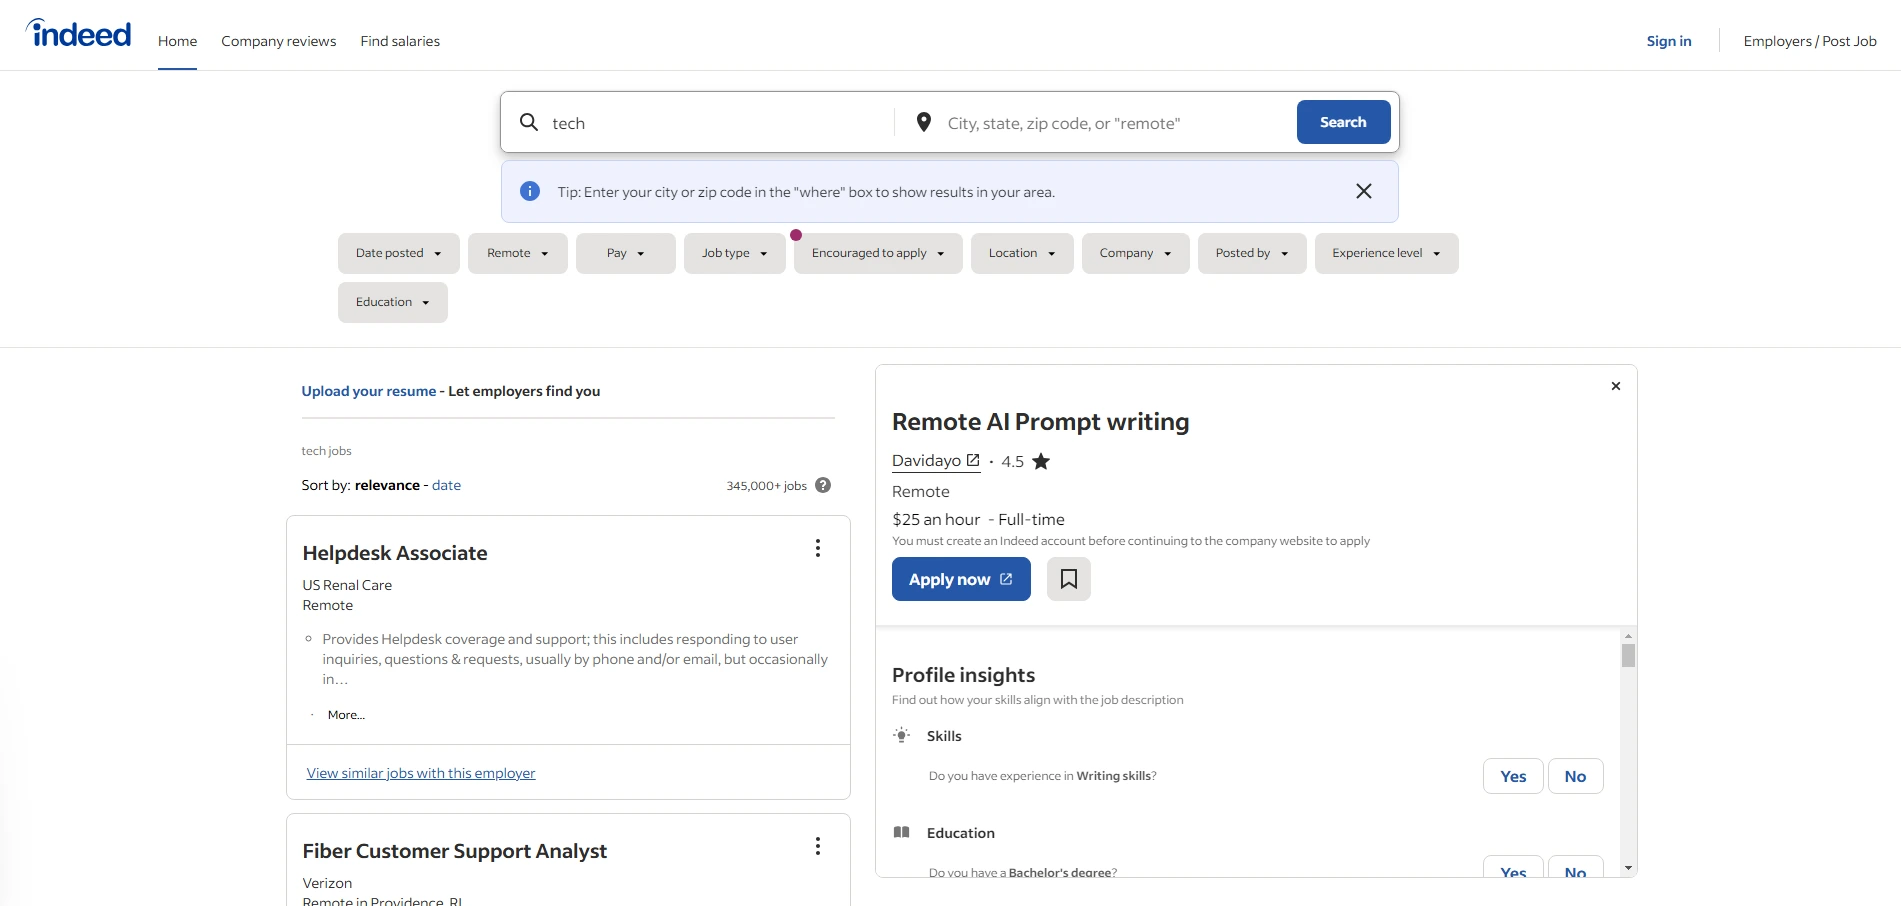Viewport: 1901px width, 906px height.
Task: Click the magnifier icon in search box
Action: click(529, 122)
